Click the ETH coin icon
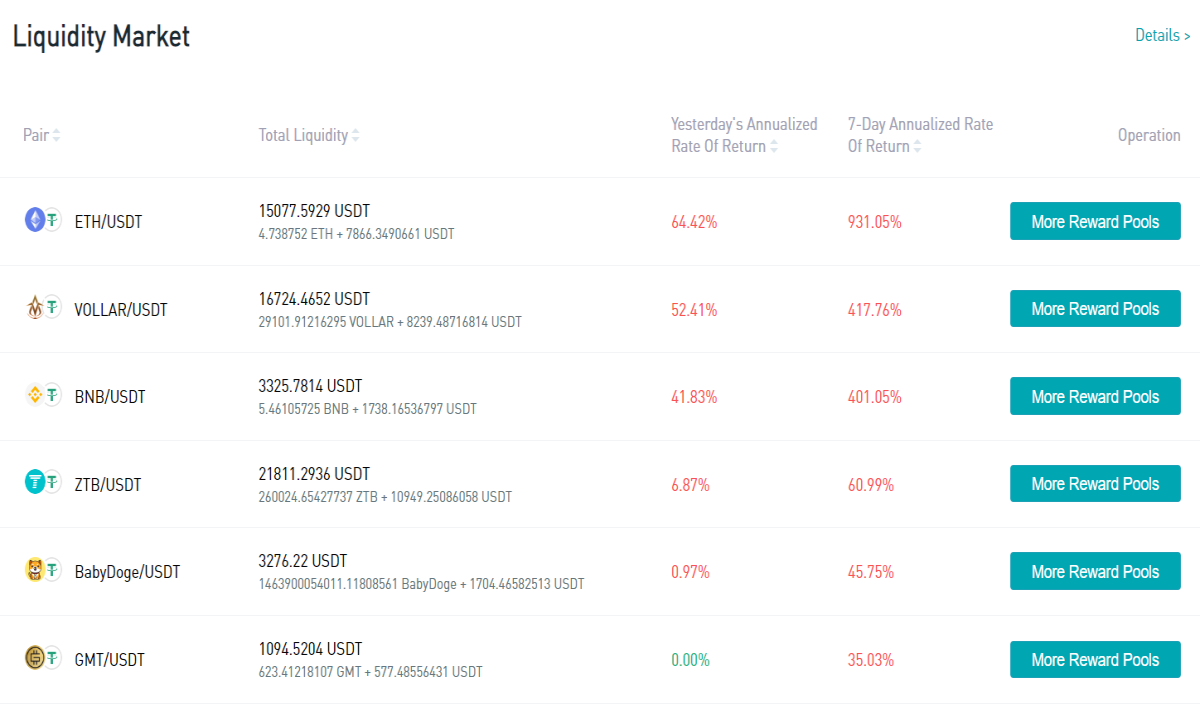1200x709 pixels. pos(36,220)
